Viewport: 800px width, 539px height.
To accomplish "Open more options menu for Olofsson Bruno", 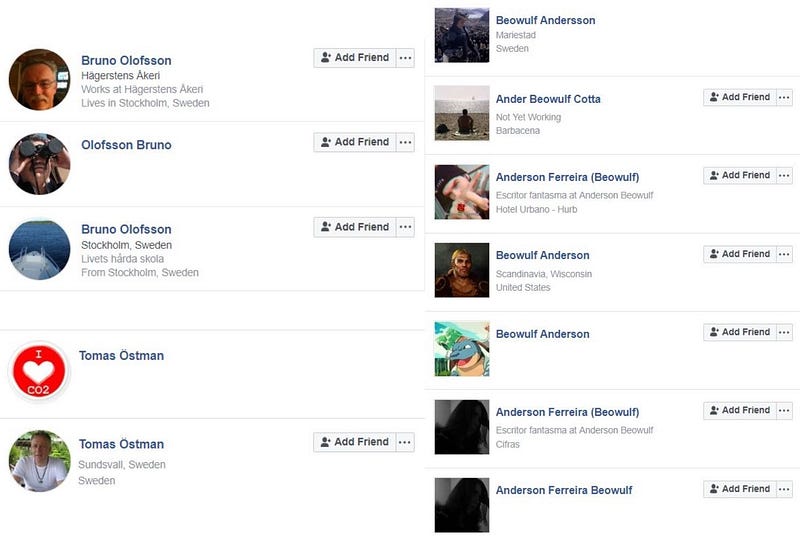I will 406,142.
